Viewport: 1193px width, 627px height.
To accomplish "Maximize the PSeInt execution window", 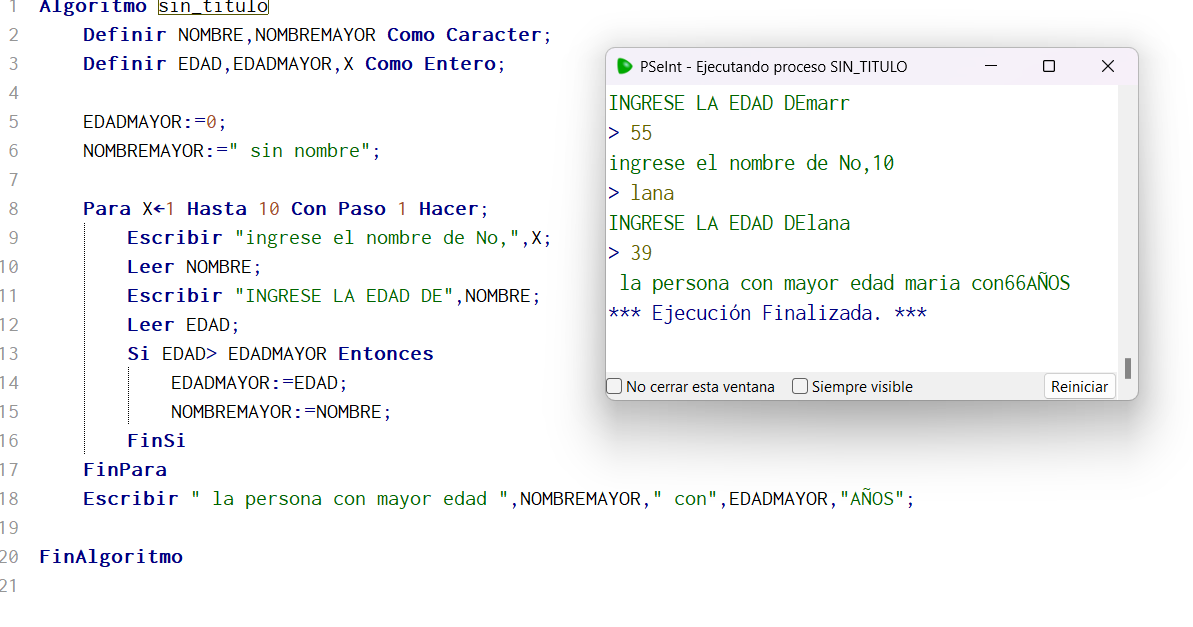I will (x=1048, y=66).
